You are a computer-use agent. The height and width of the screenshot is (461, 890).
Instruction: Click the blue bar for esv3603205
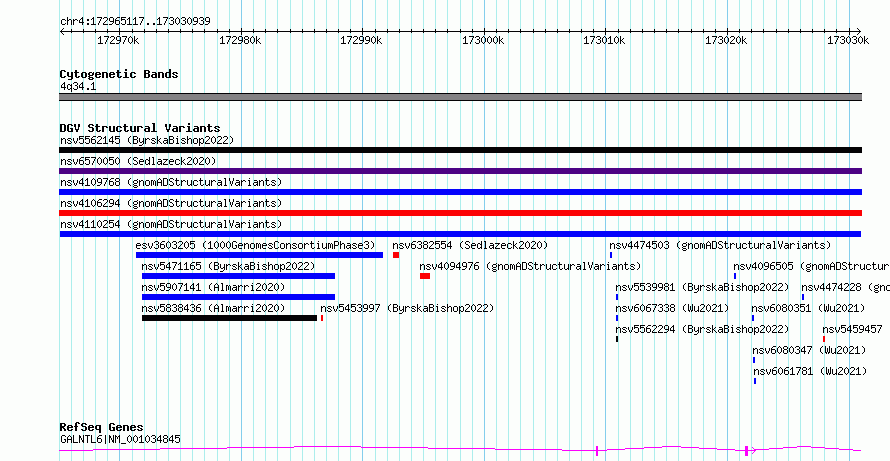[259, 255]
